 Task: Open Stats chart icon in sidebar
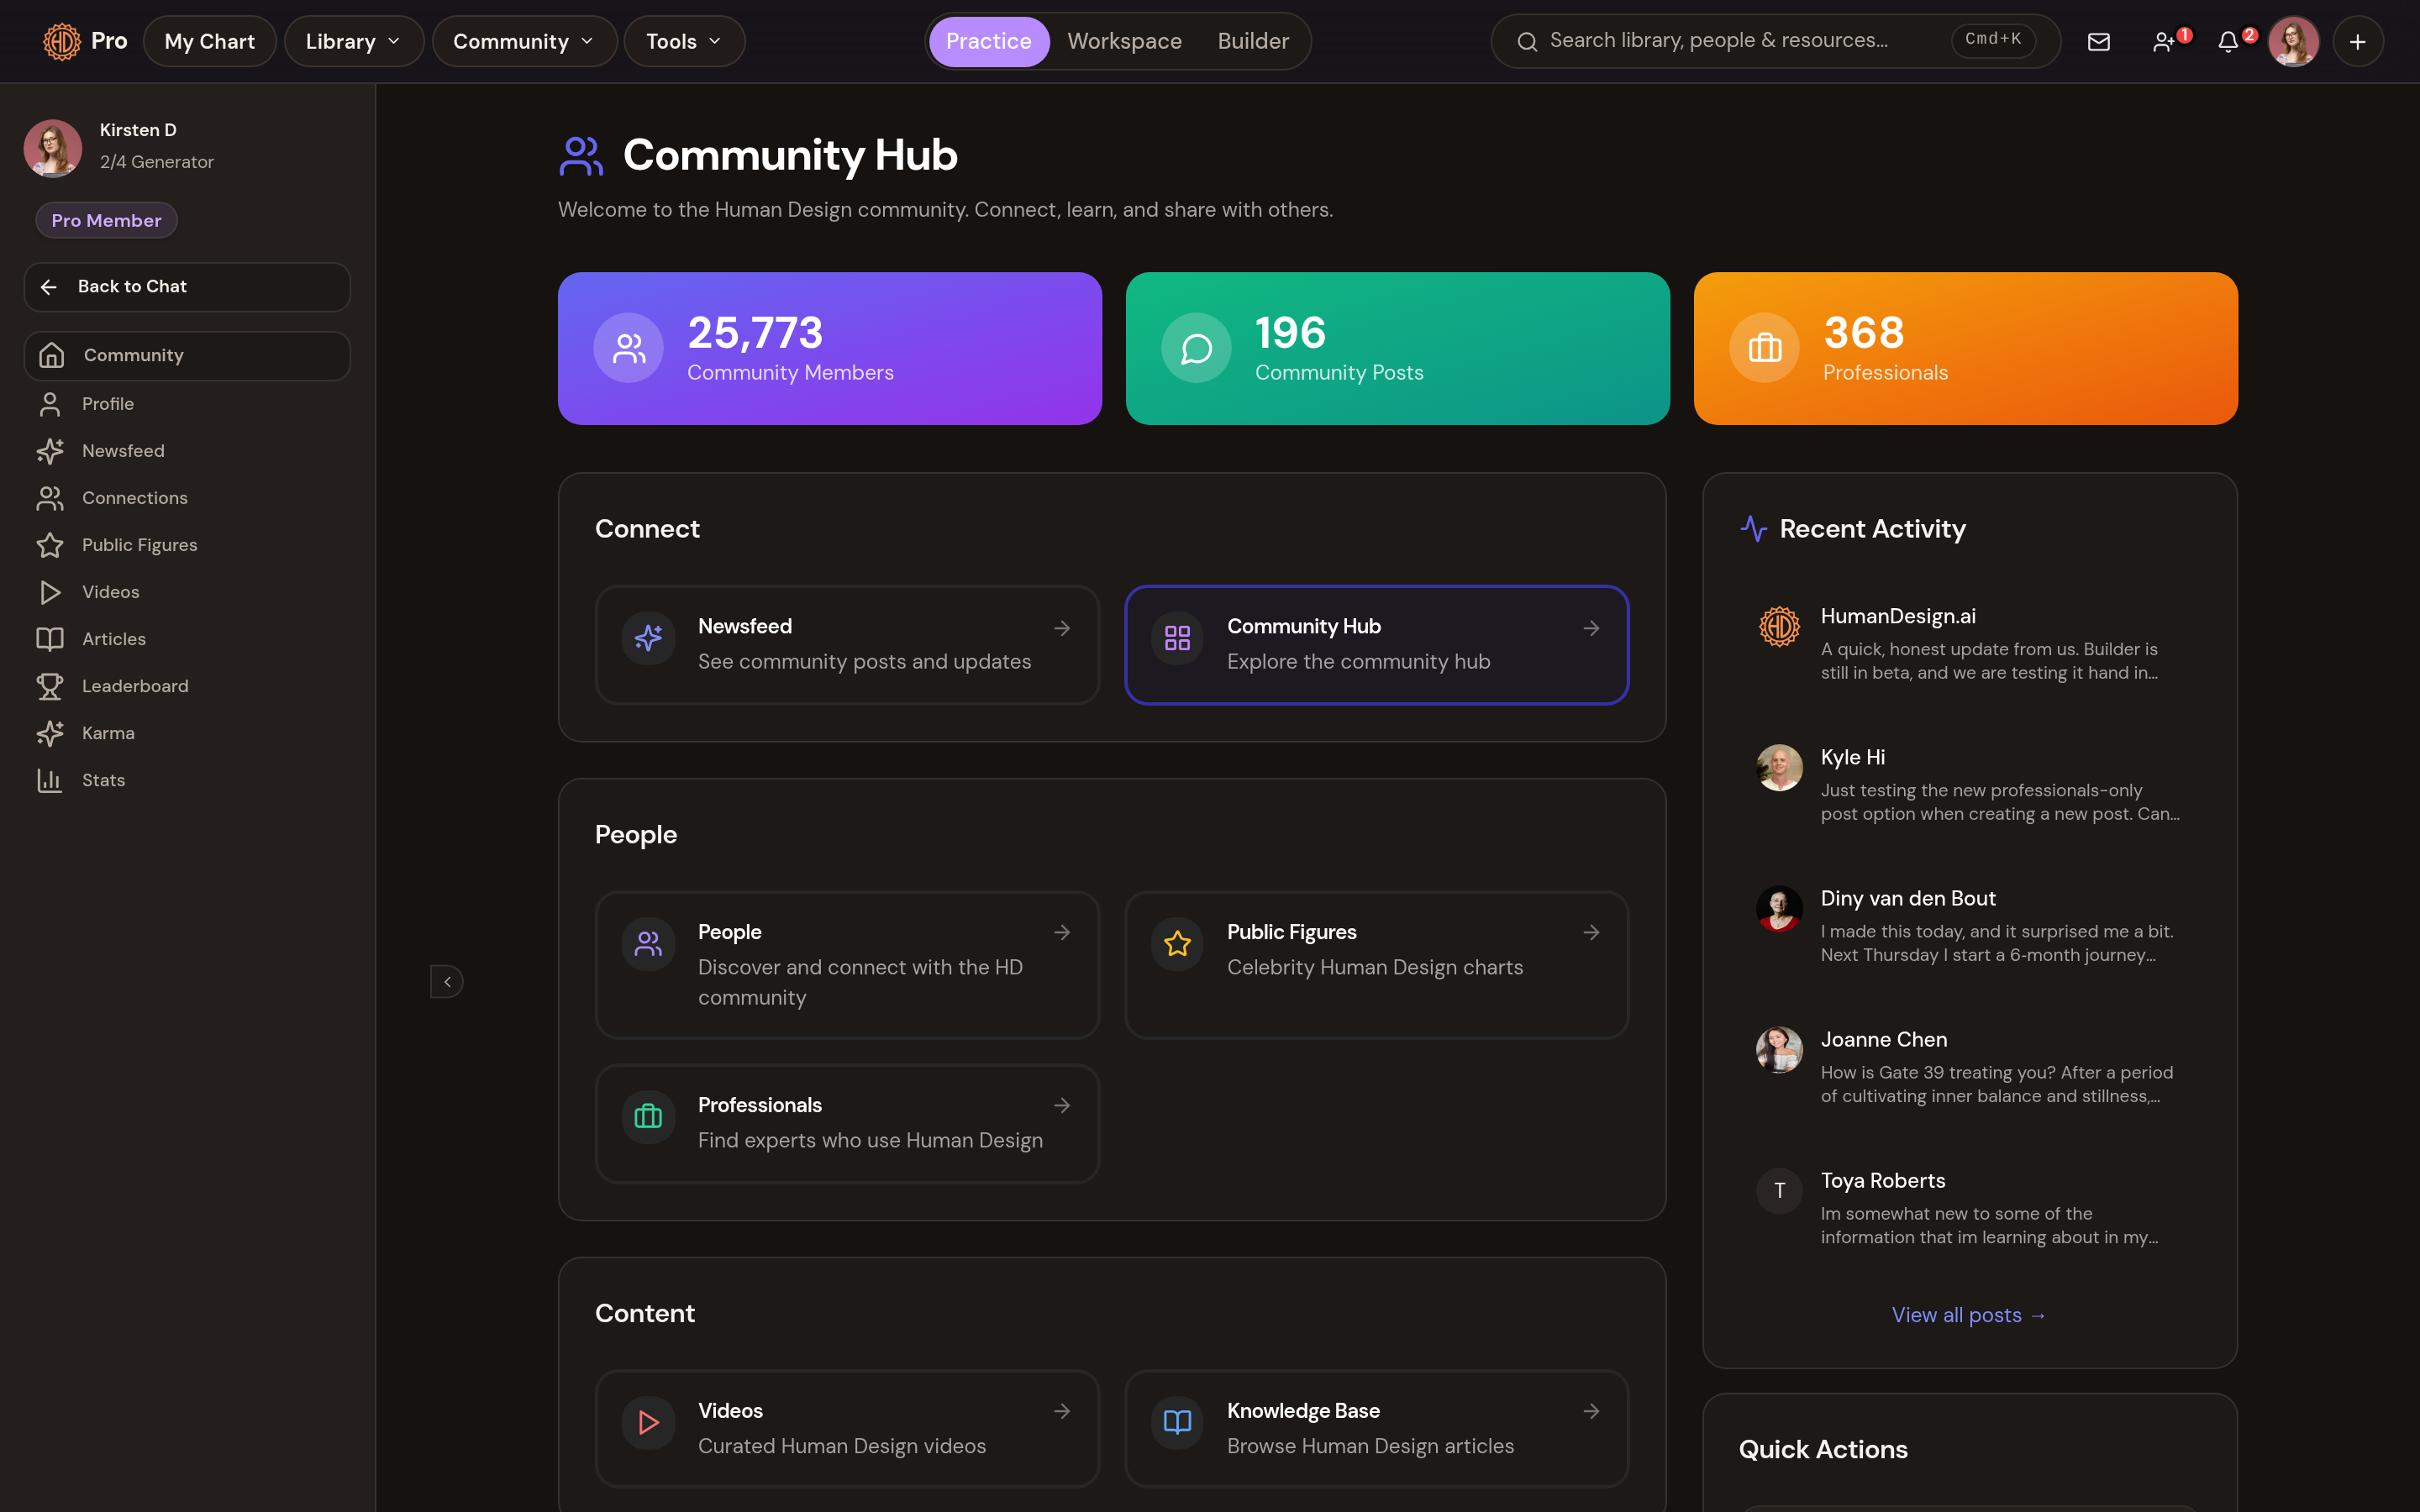[50, 780]
